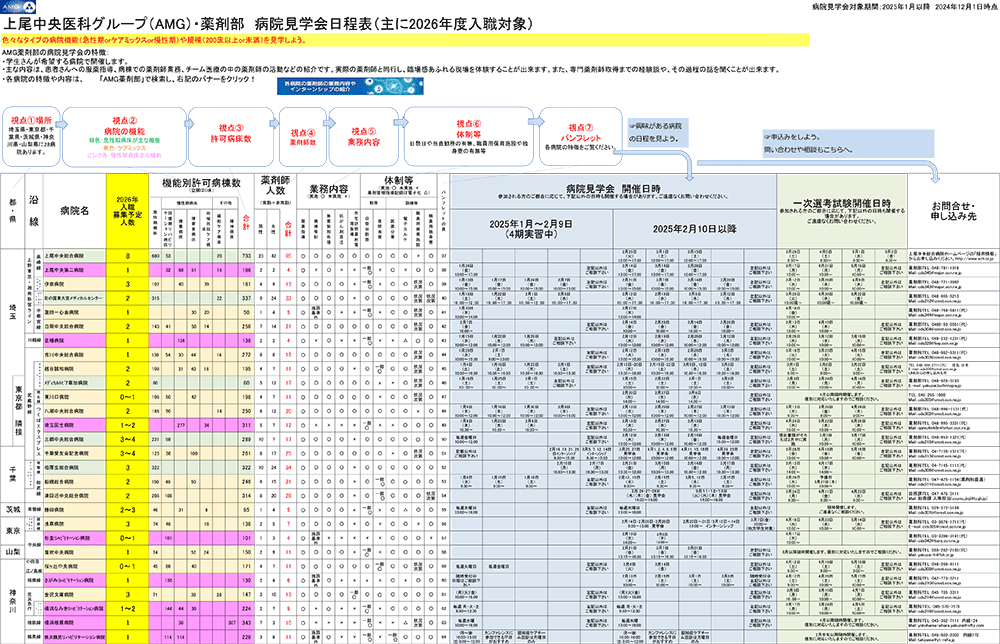Click the yellow highlighted subtitle line
This screenshot has width=1000, height=644.
pos(405,40)
